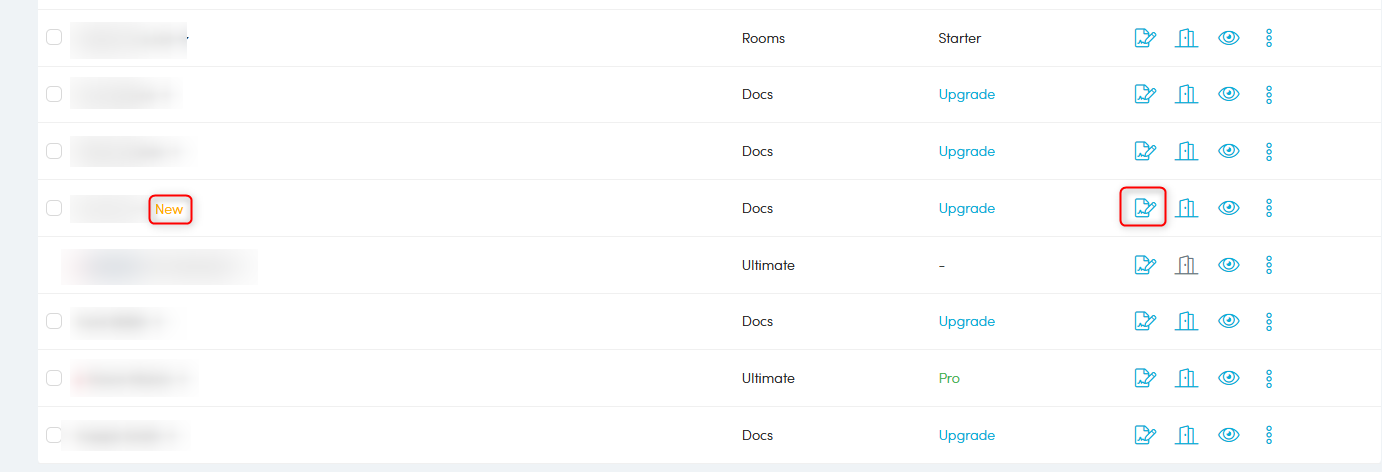Toggle visibility eye in the New-tagged row
The height and width of the screenshot is (472, 1382).
[1229, 208]
